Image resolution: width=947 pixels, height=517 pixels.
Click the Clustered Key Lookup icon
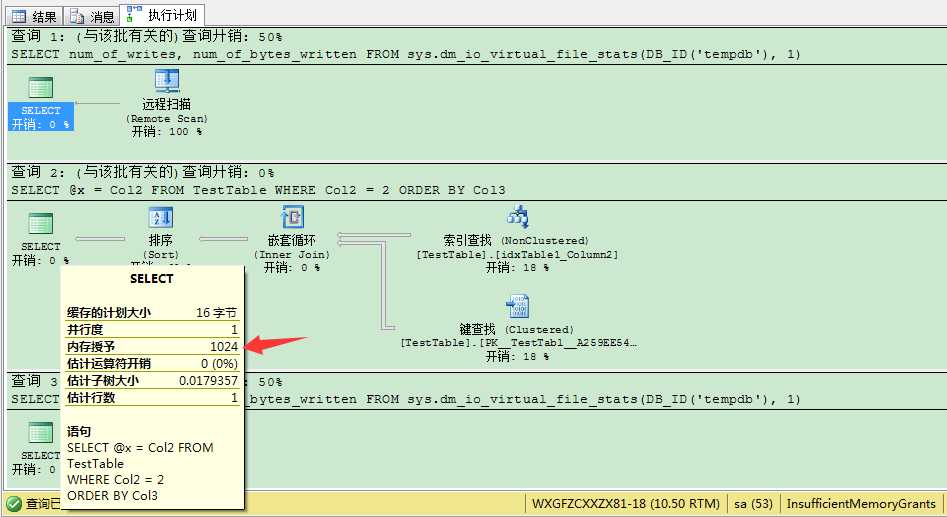[518, 306]
